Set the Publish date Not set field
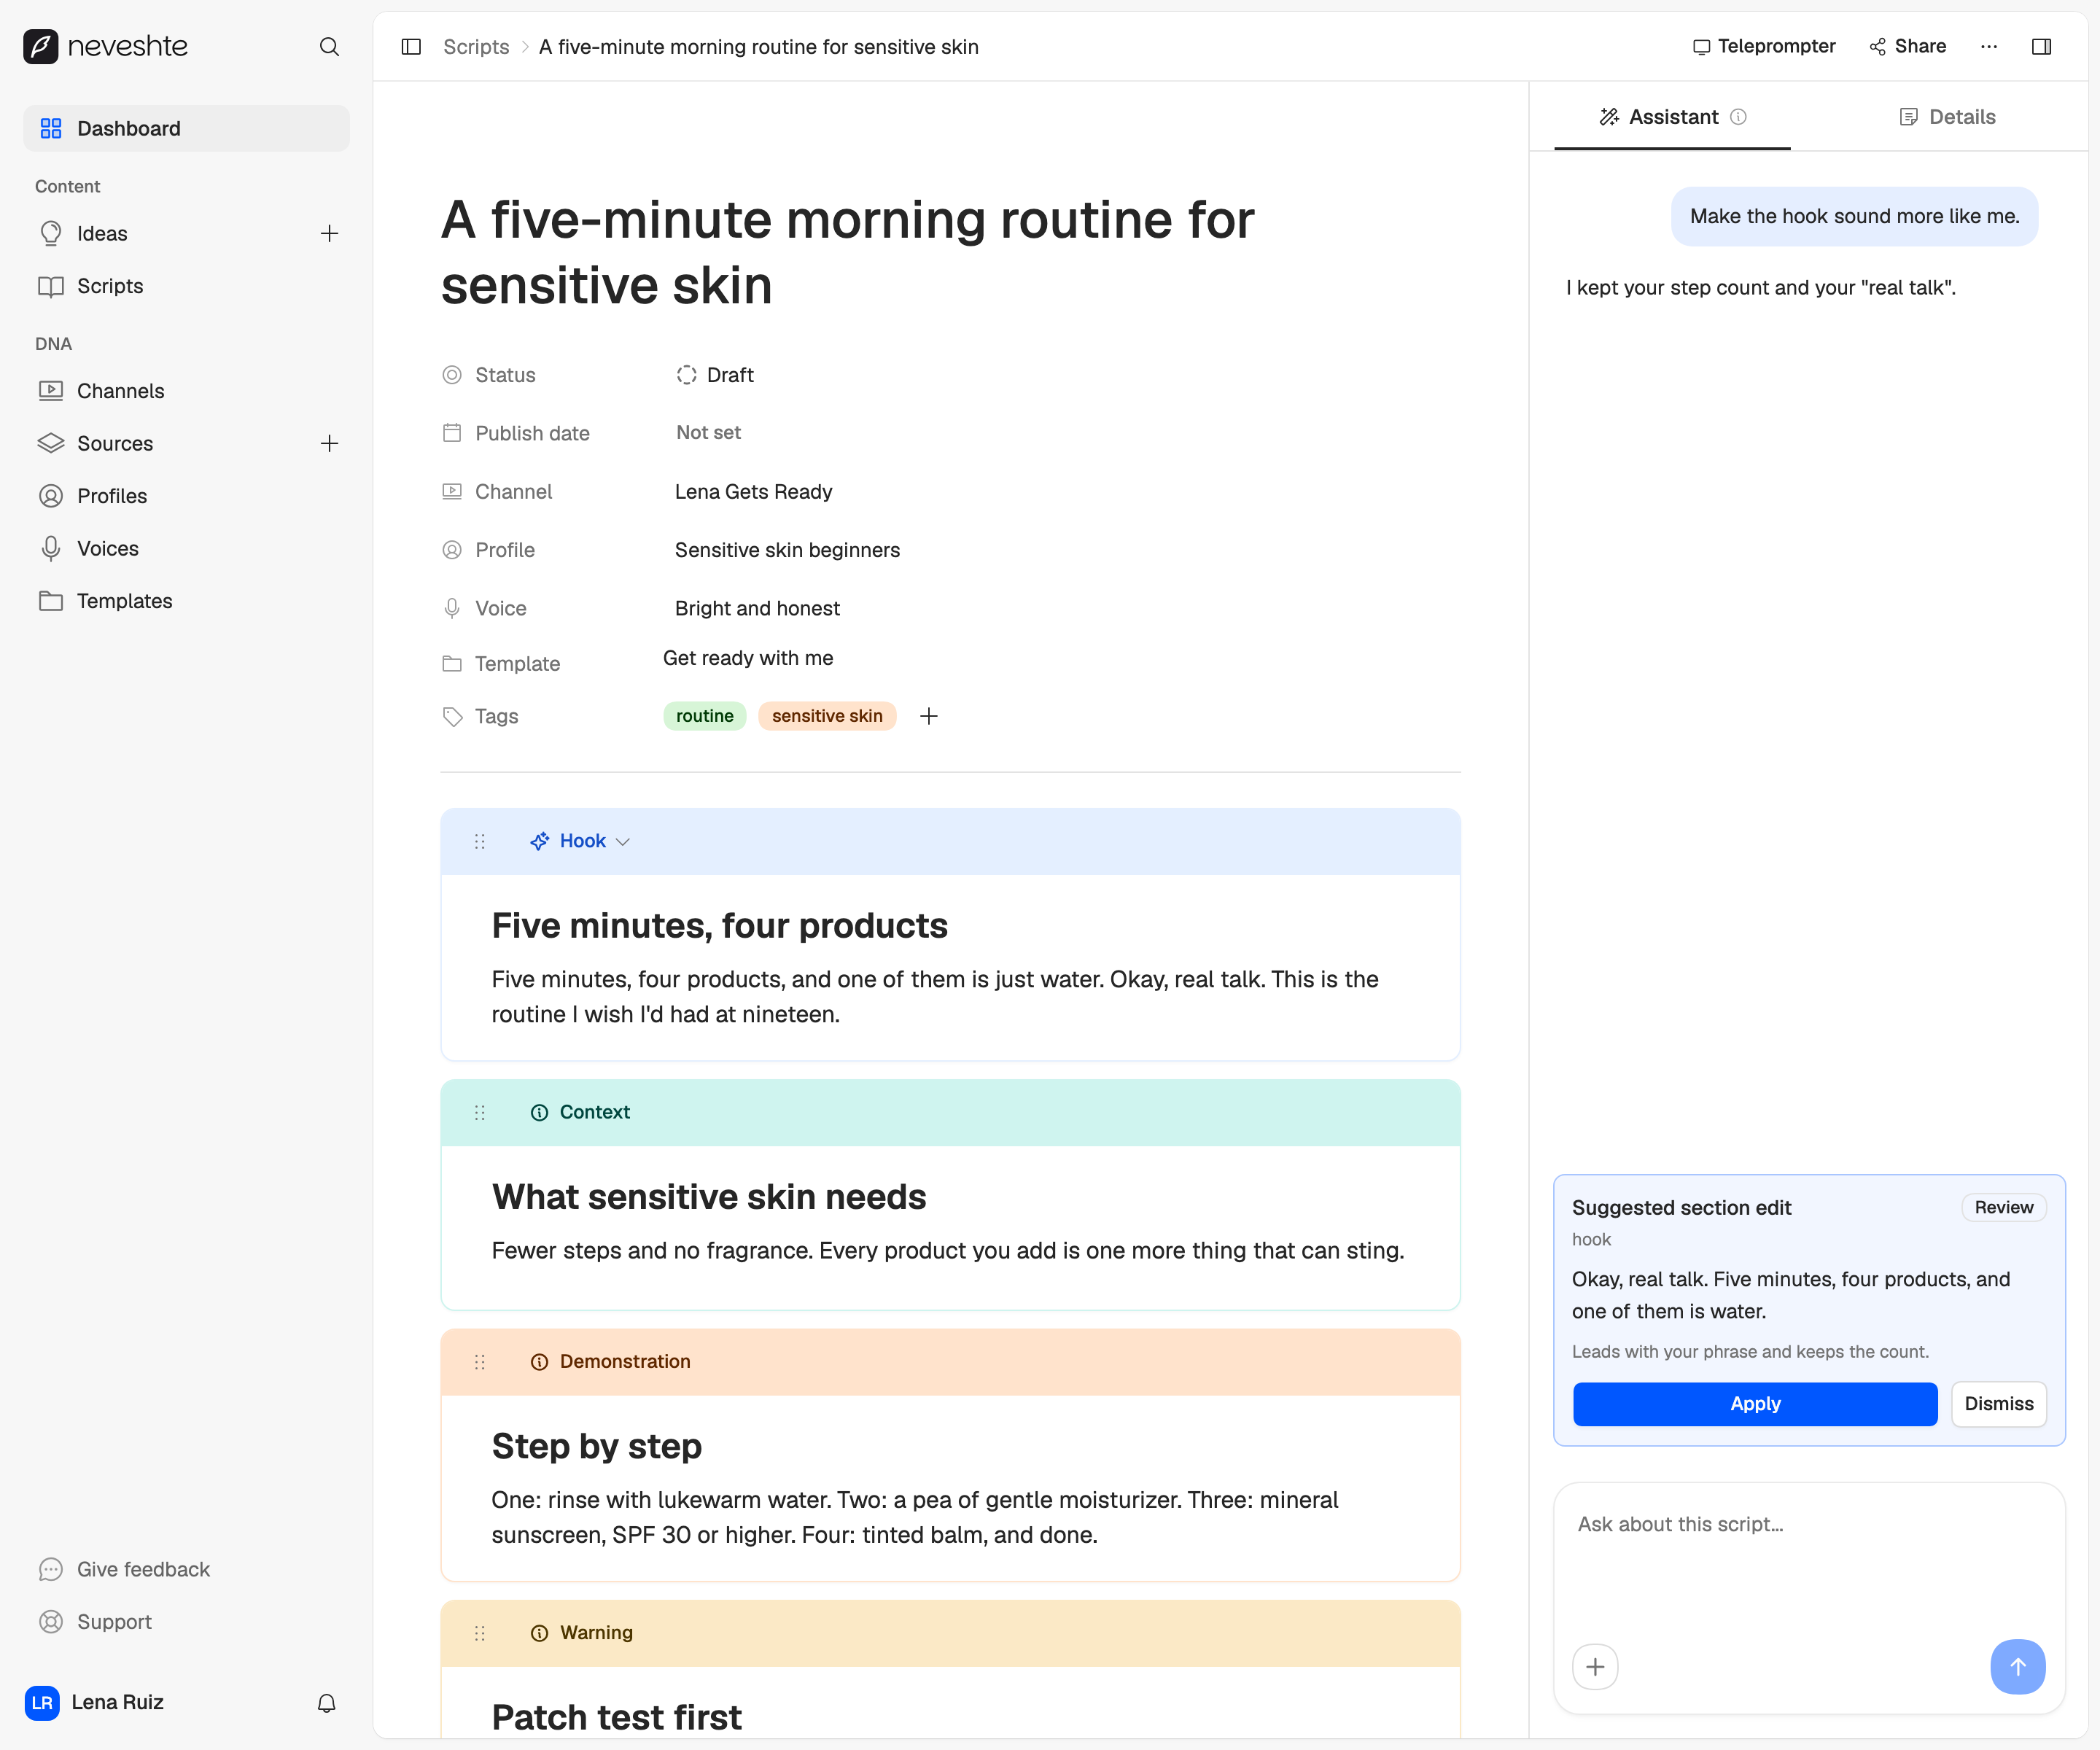Viewport: 2100px width, 1750px height. coord(708,432)
